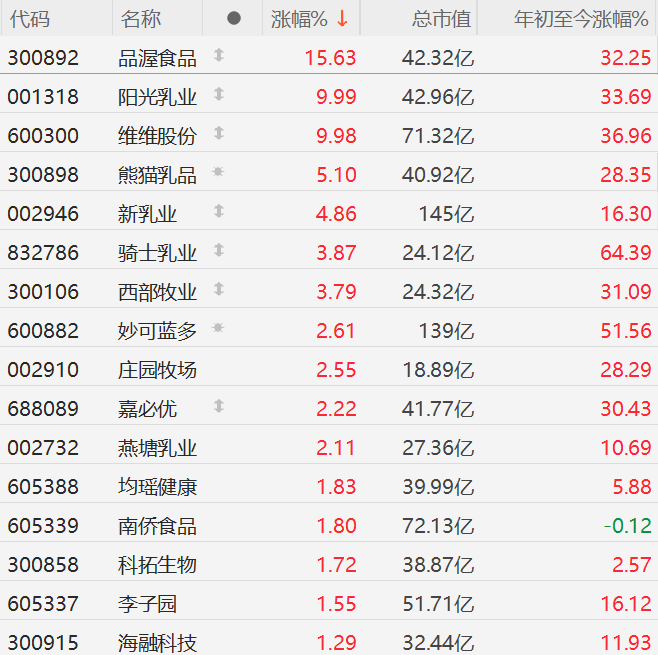Click the 9.99 gain value

pos(336,97)
